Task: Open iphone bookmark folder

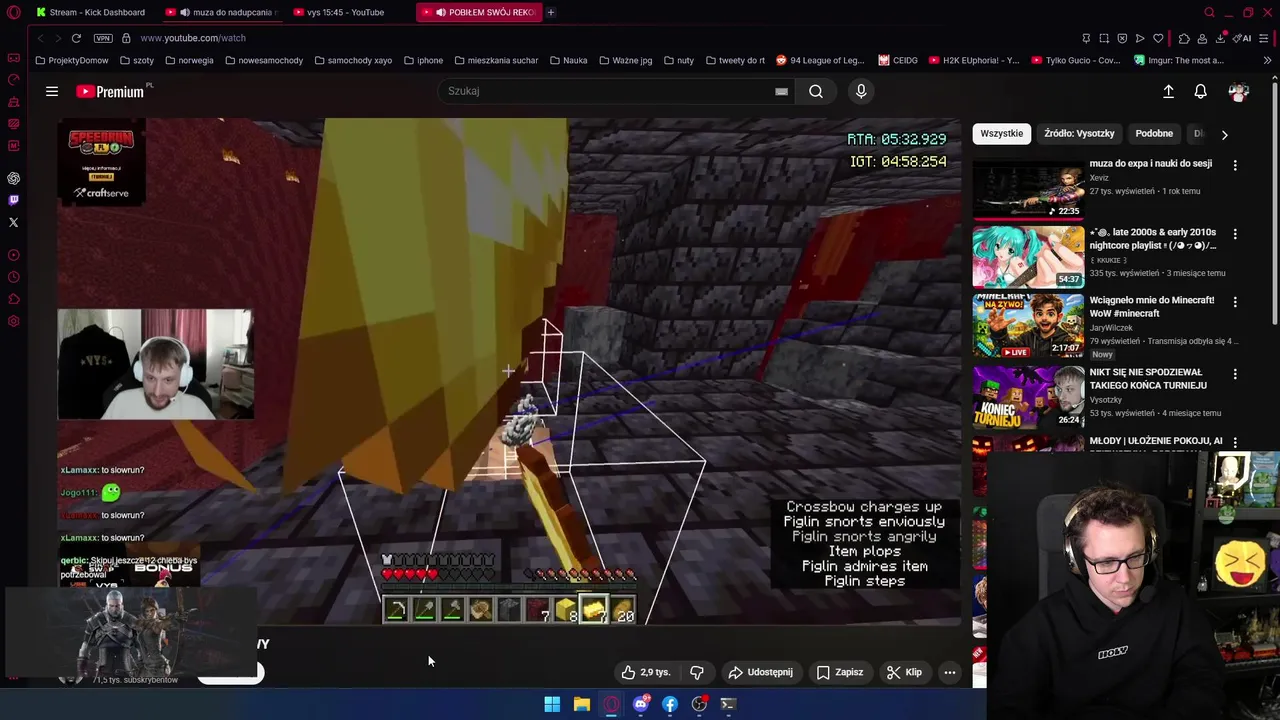Action: (x=423, y=60)
